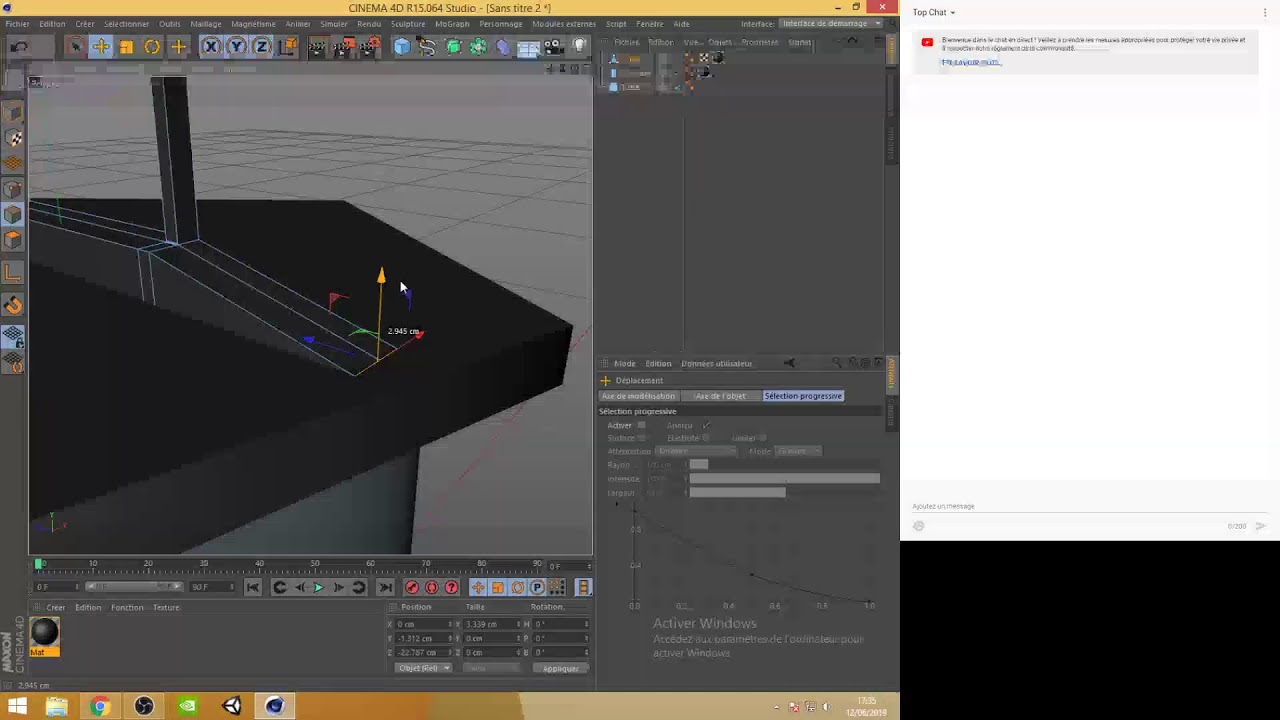
Task: Click the size X field 3.339 cm
Action: tap(492, 624)
